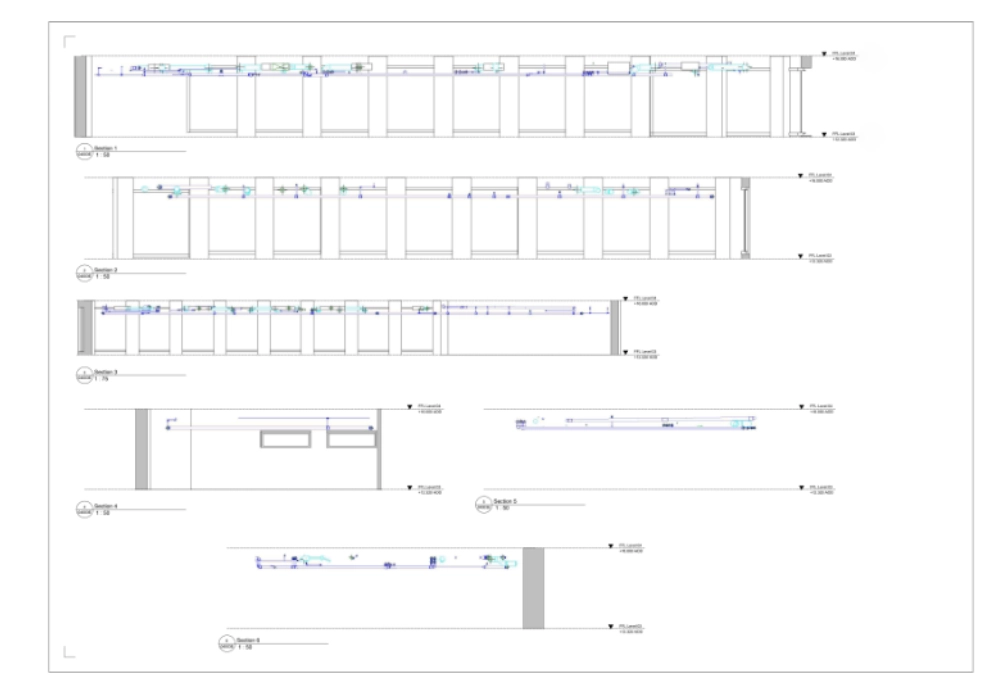Select Section 2 upper level marker triangle
The image size is (1001, 692).
click(799, 177)
